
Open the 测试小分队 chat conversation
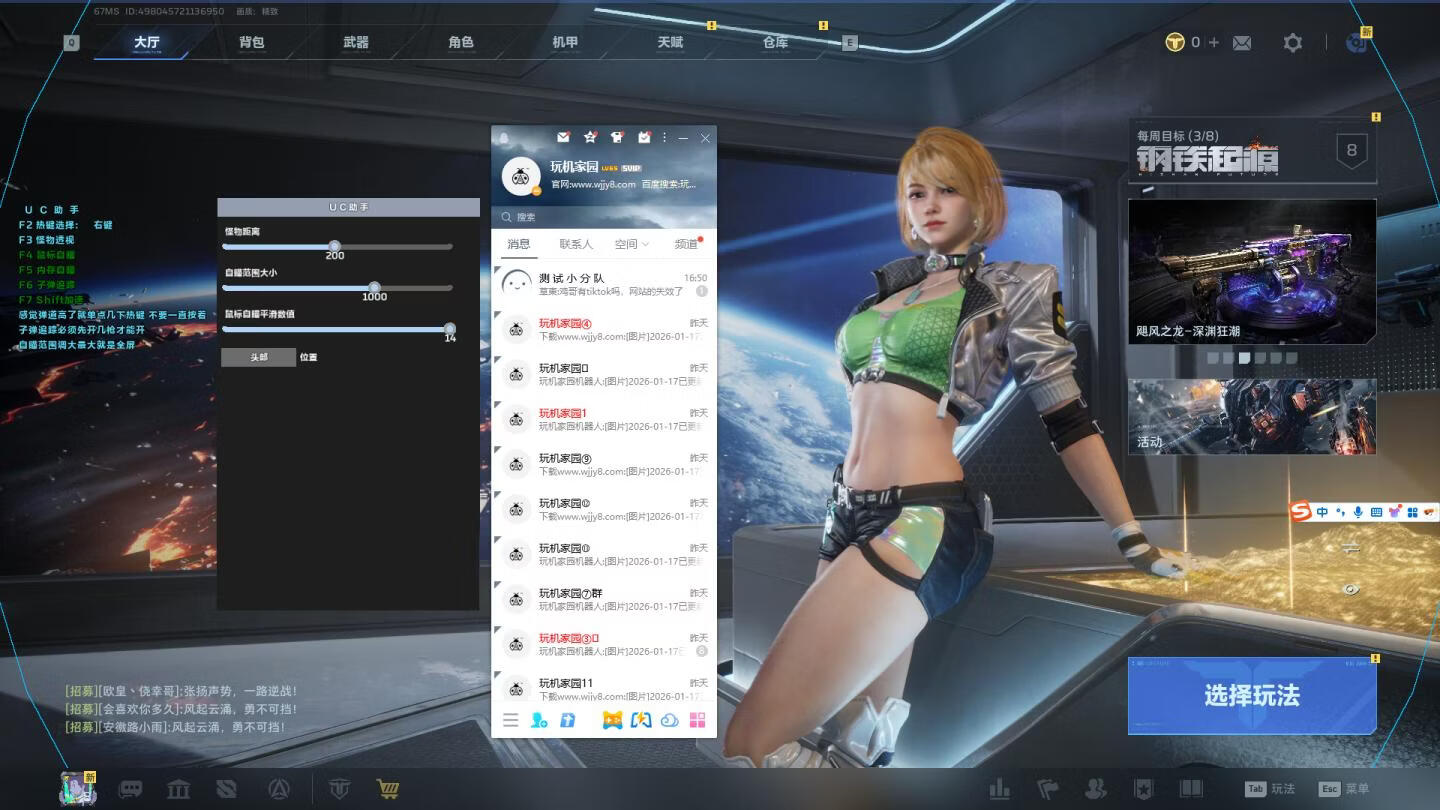(x=603, y=284)
